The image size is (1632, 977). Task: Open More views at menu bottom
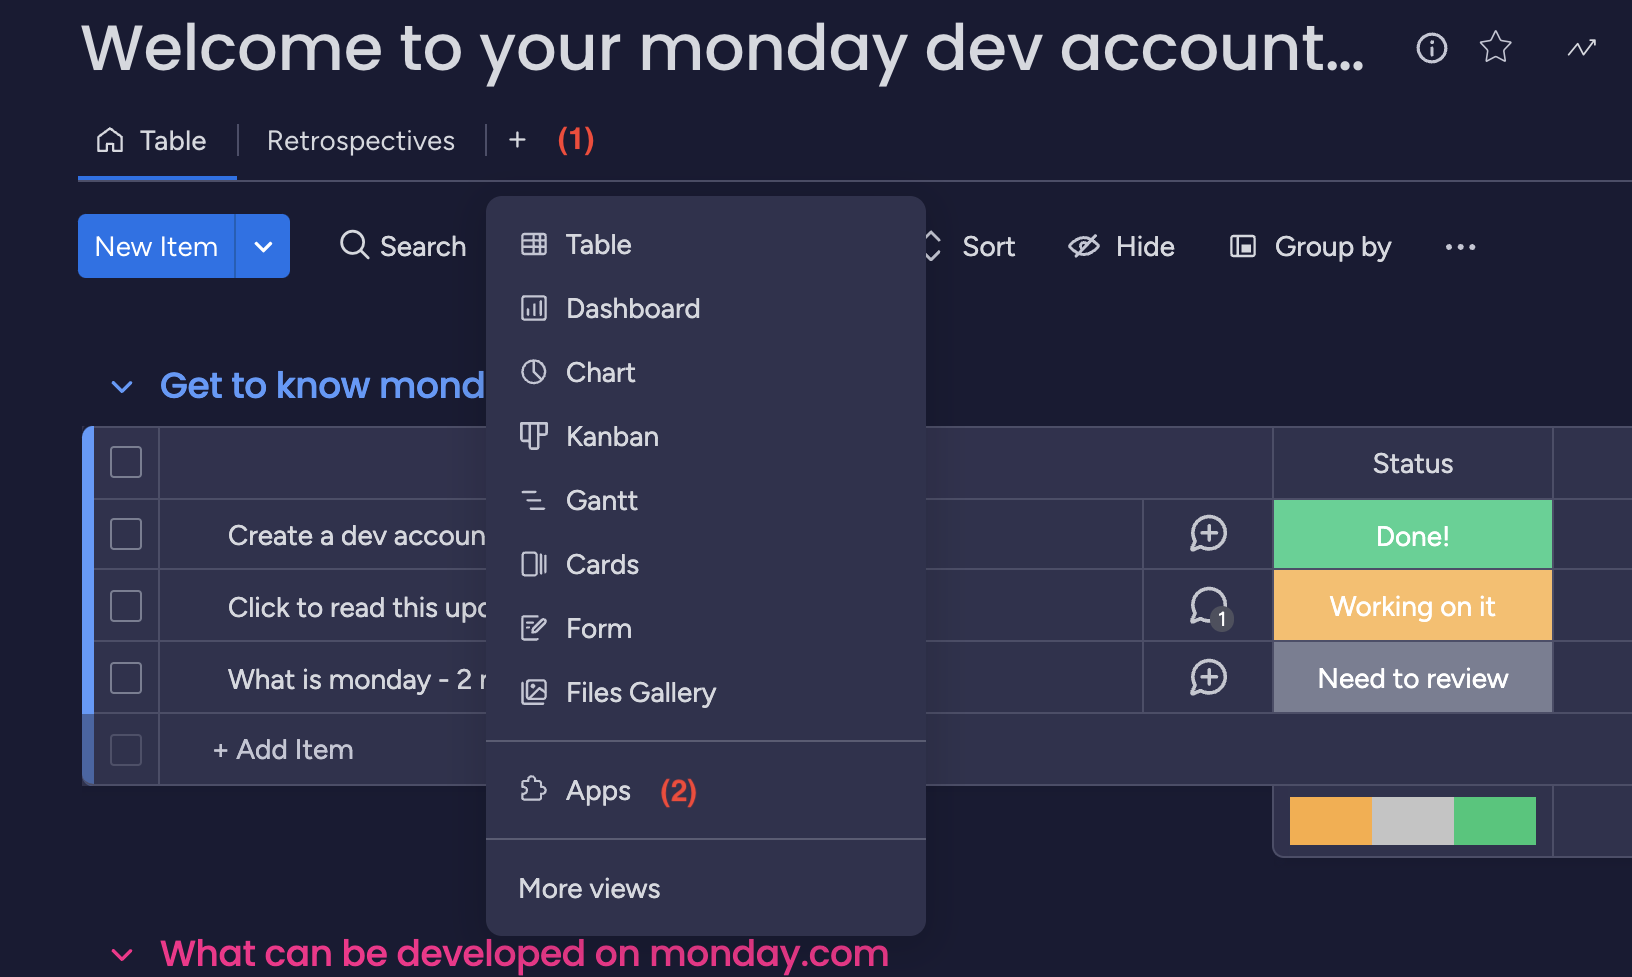click(x=706, y=888)
